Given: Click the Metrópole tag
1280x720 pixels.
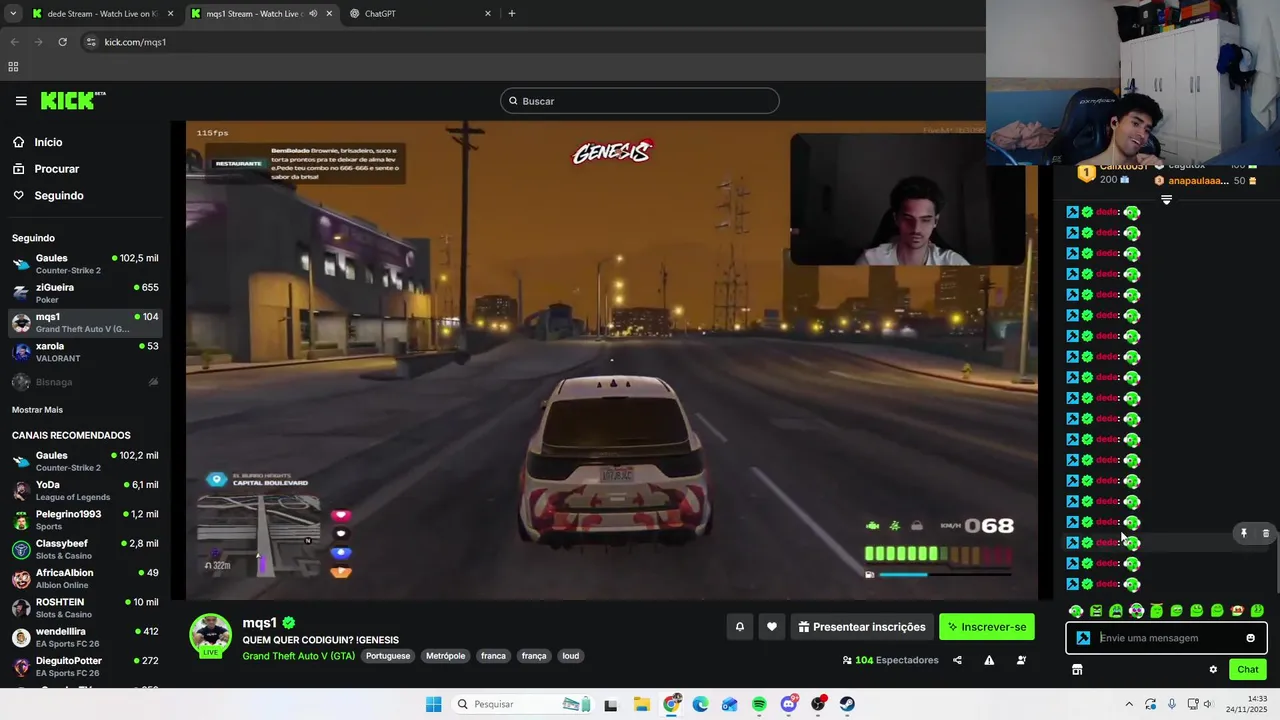Looking at the screenshot, I should 445,656.
